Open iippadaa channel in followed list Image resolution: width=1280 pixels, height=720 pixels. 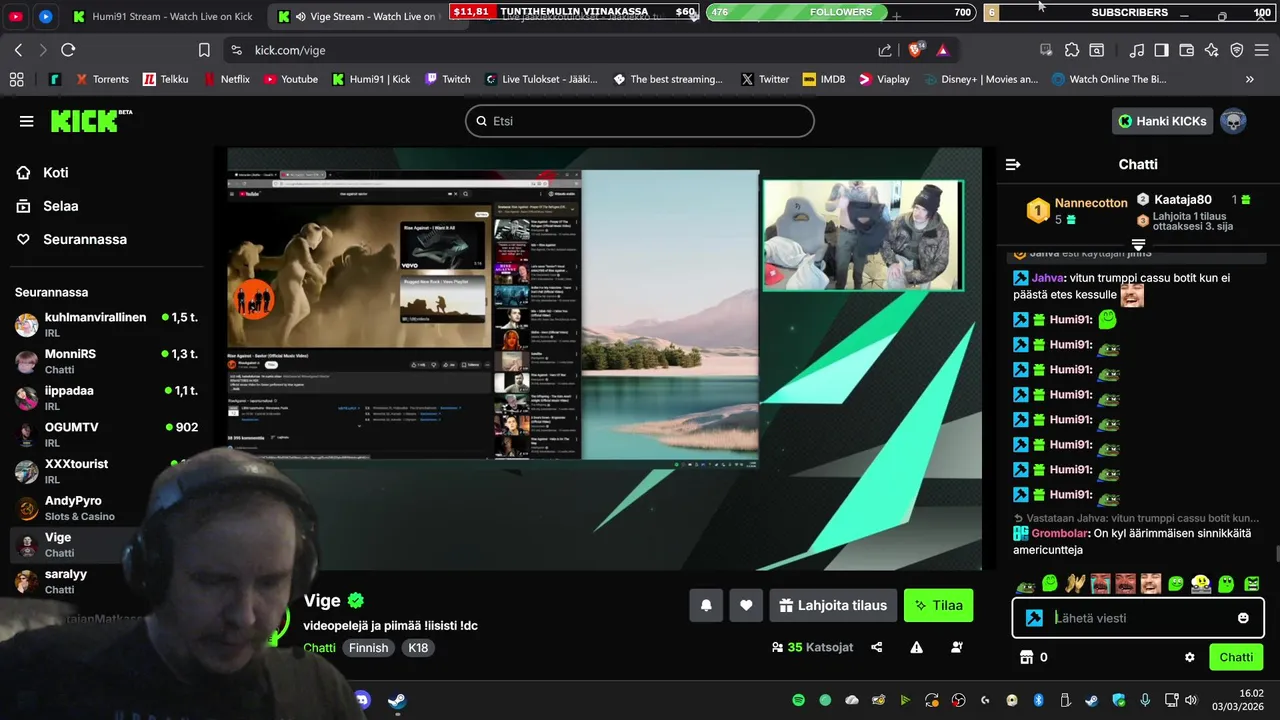click(106, 398)
